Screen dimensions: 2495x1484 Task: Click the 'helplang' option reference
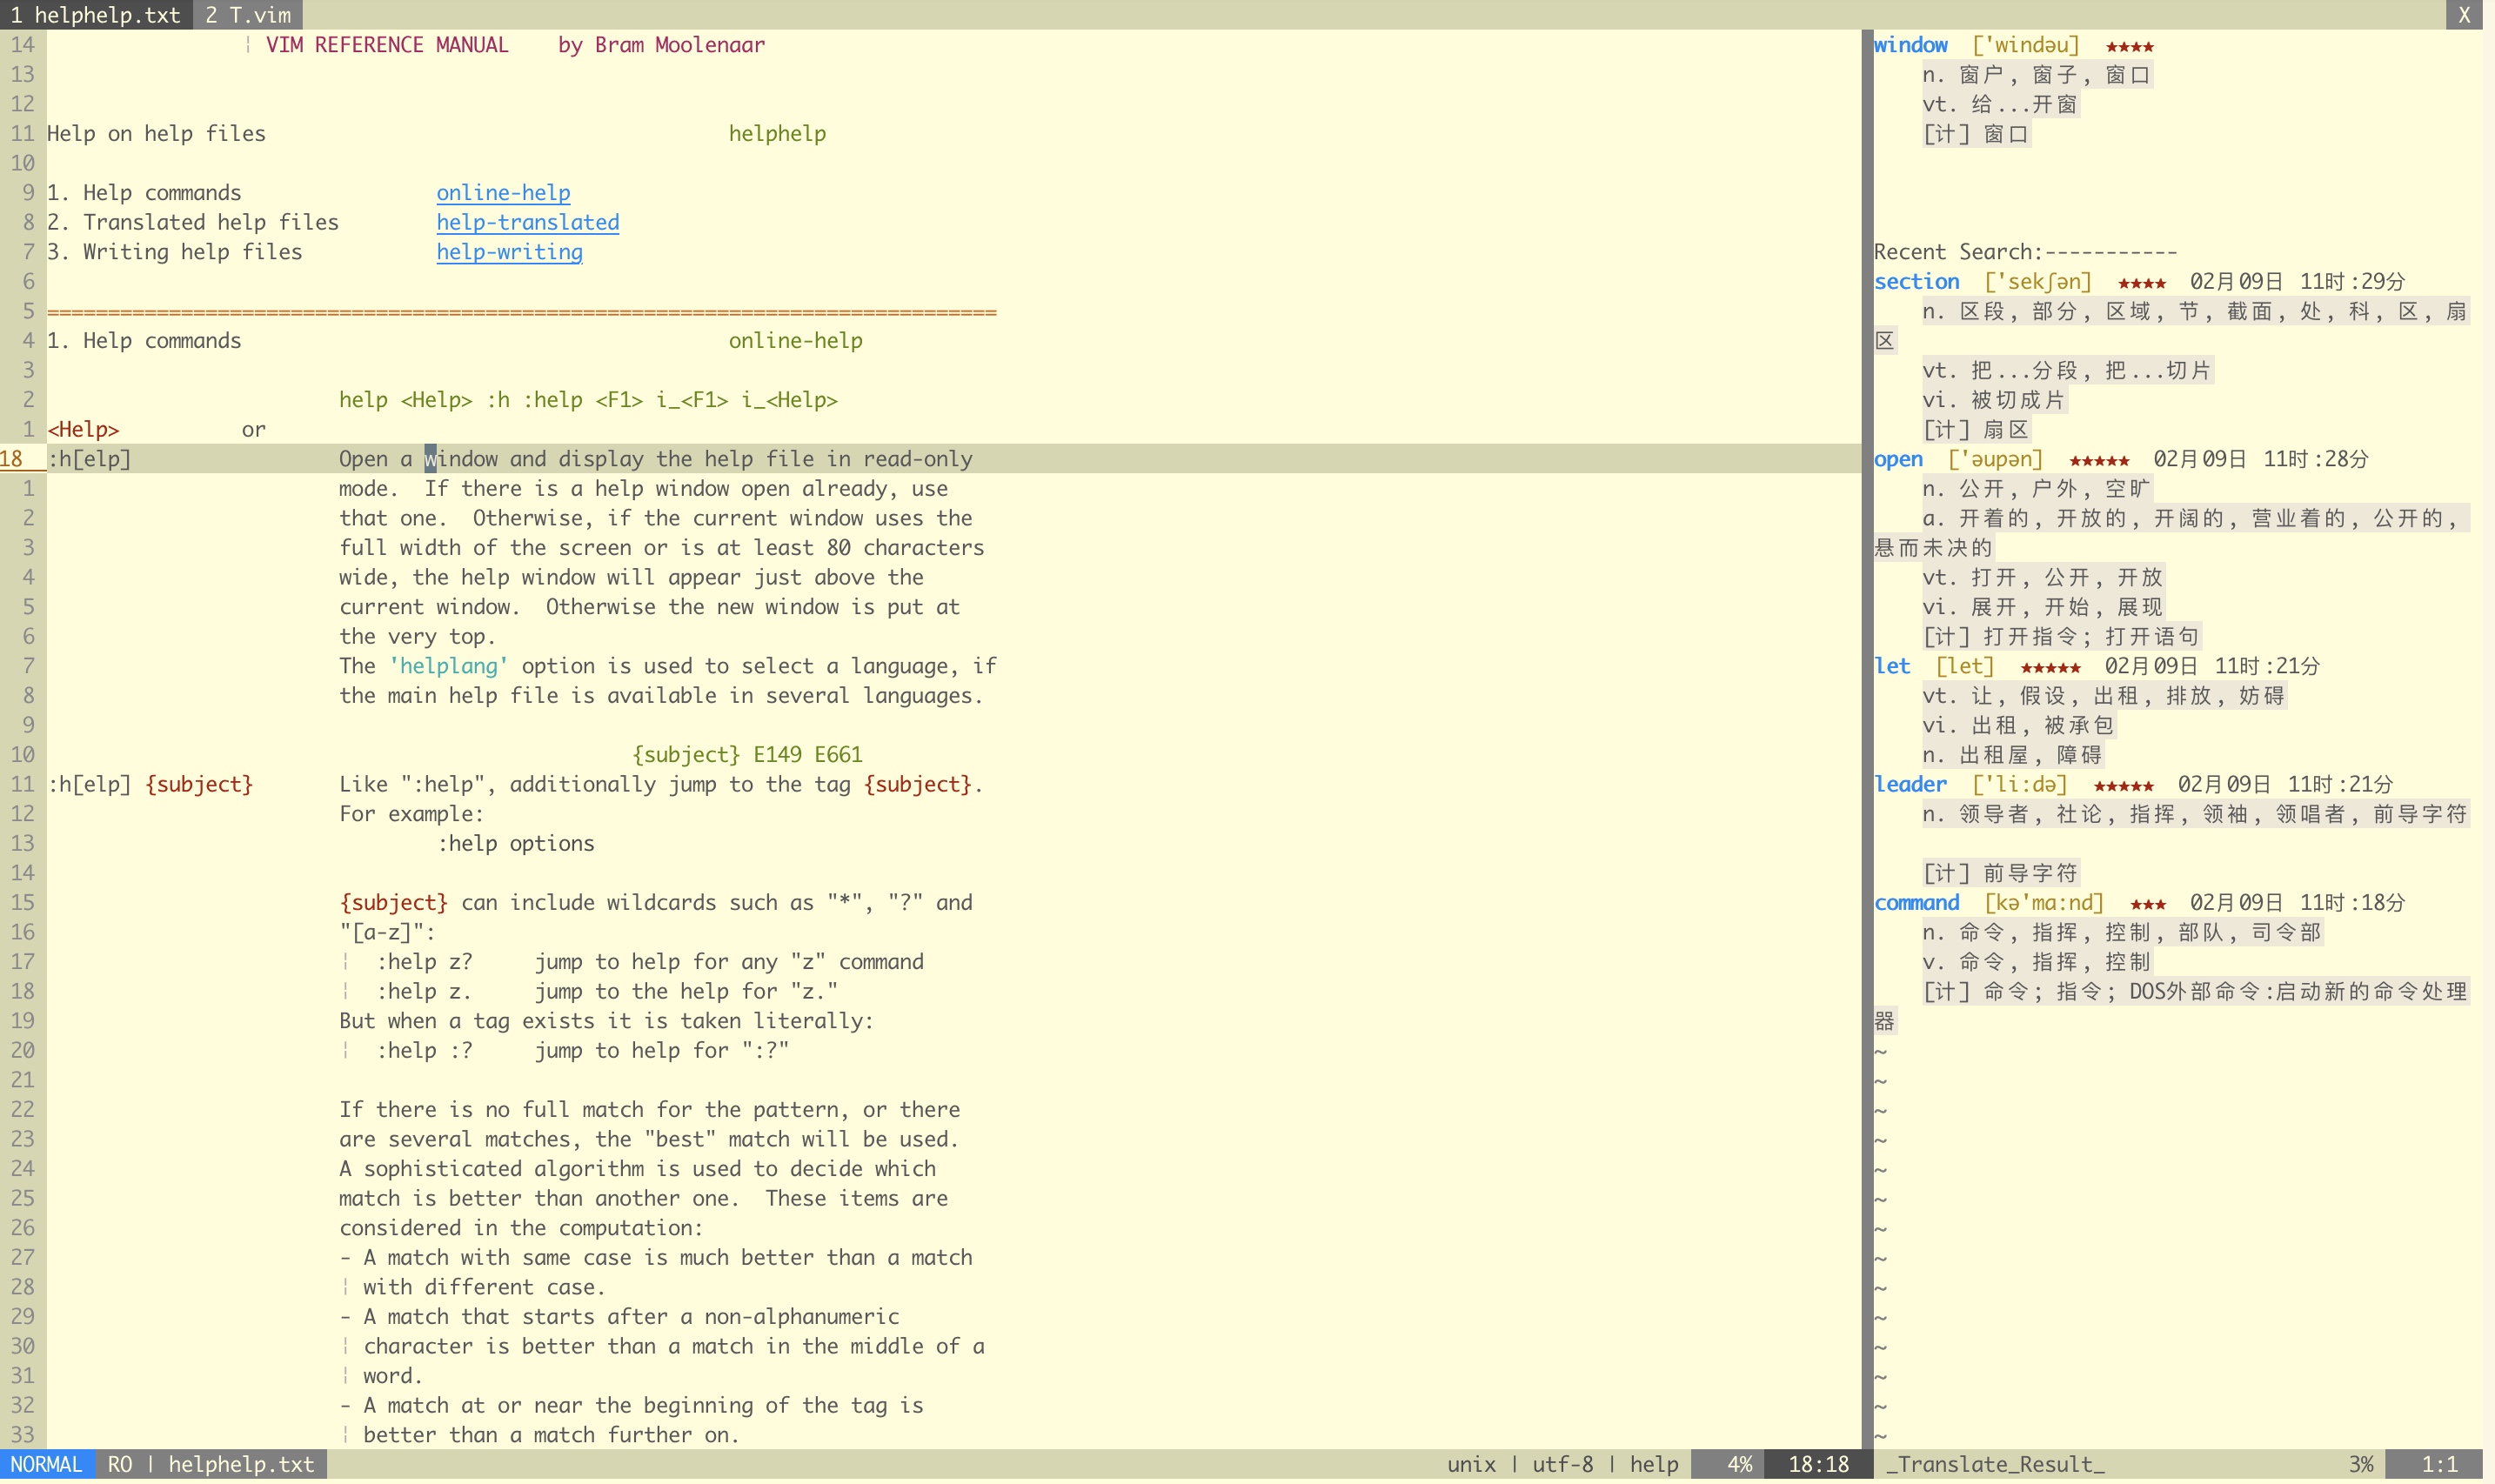(x=448, y=666)
